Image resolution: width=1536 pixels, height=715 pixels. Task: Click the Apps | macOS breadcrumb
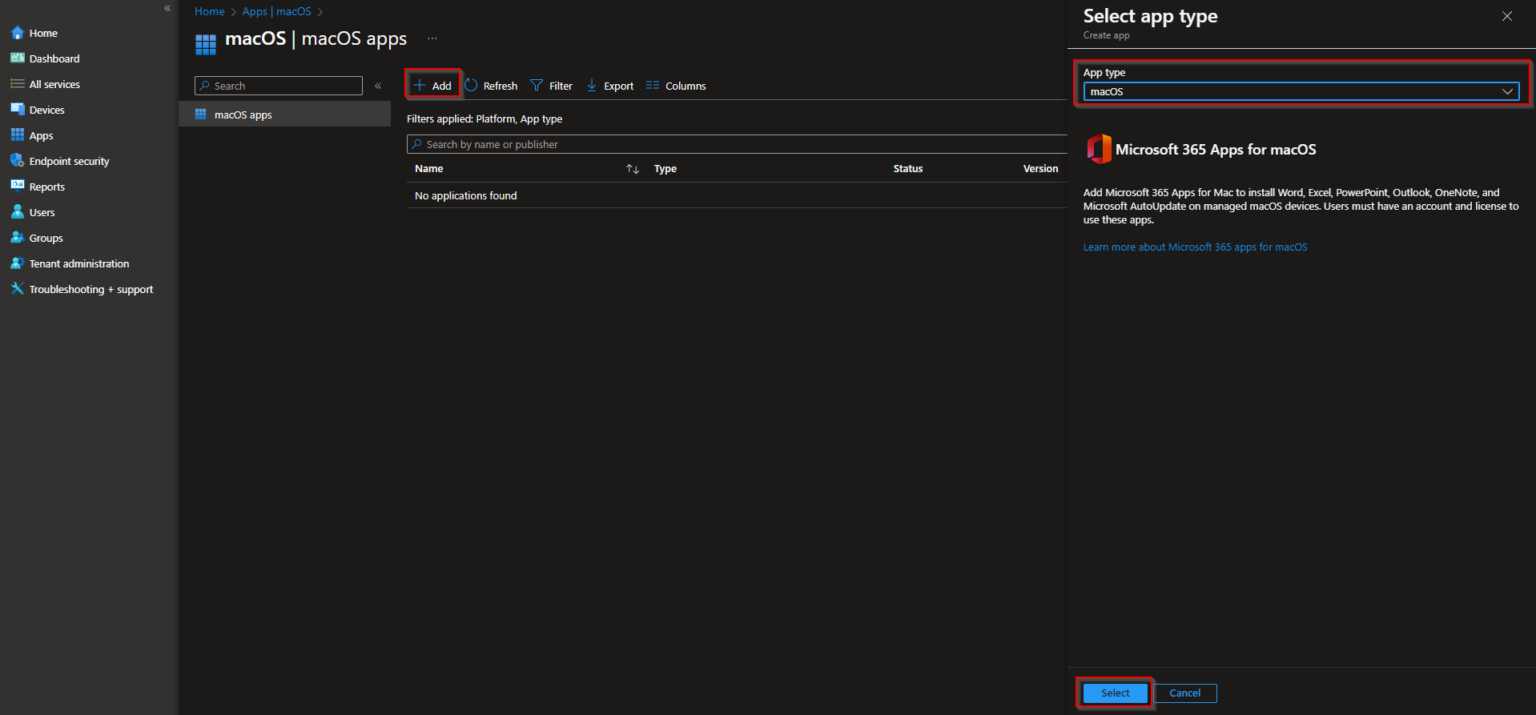click(277, 12)
